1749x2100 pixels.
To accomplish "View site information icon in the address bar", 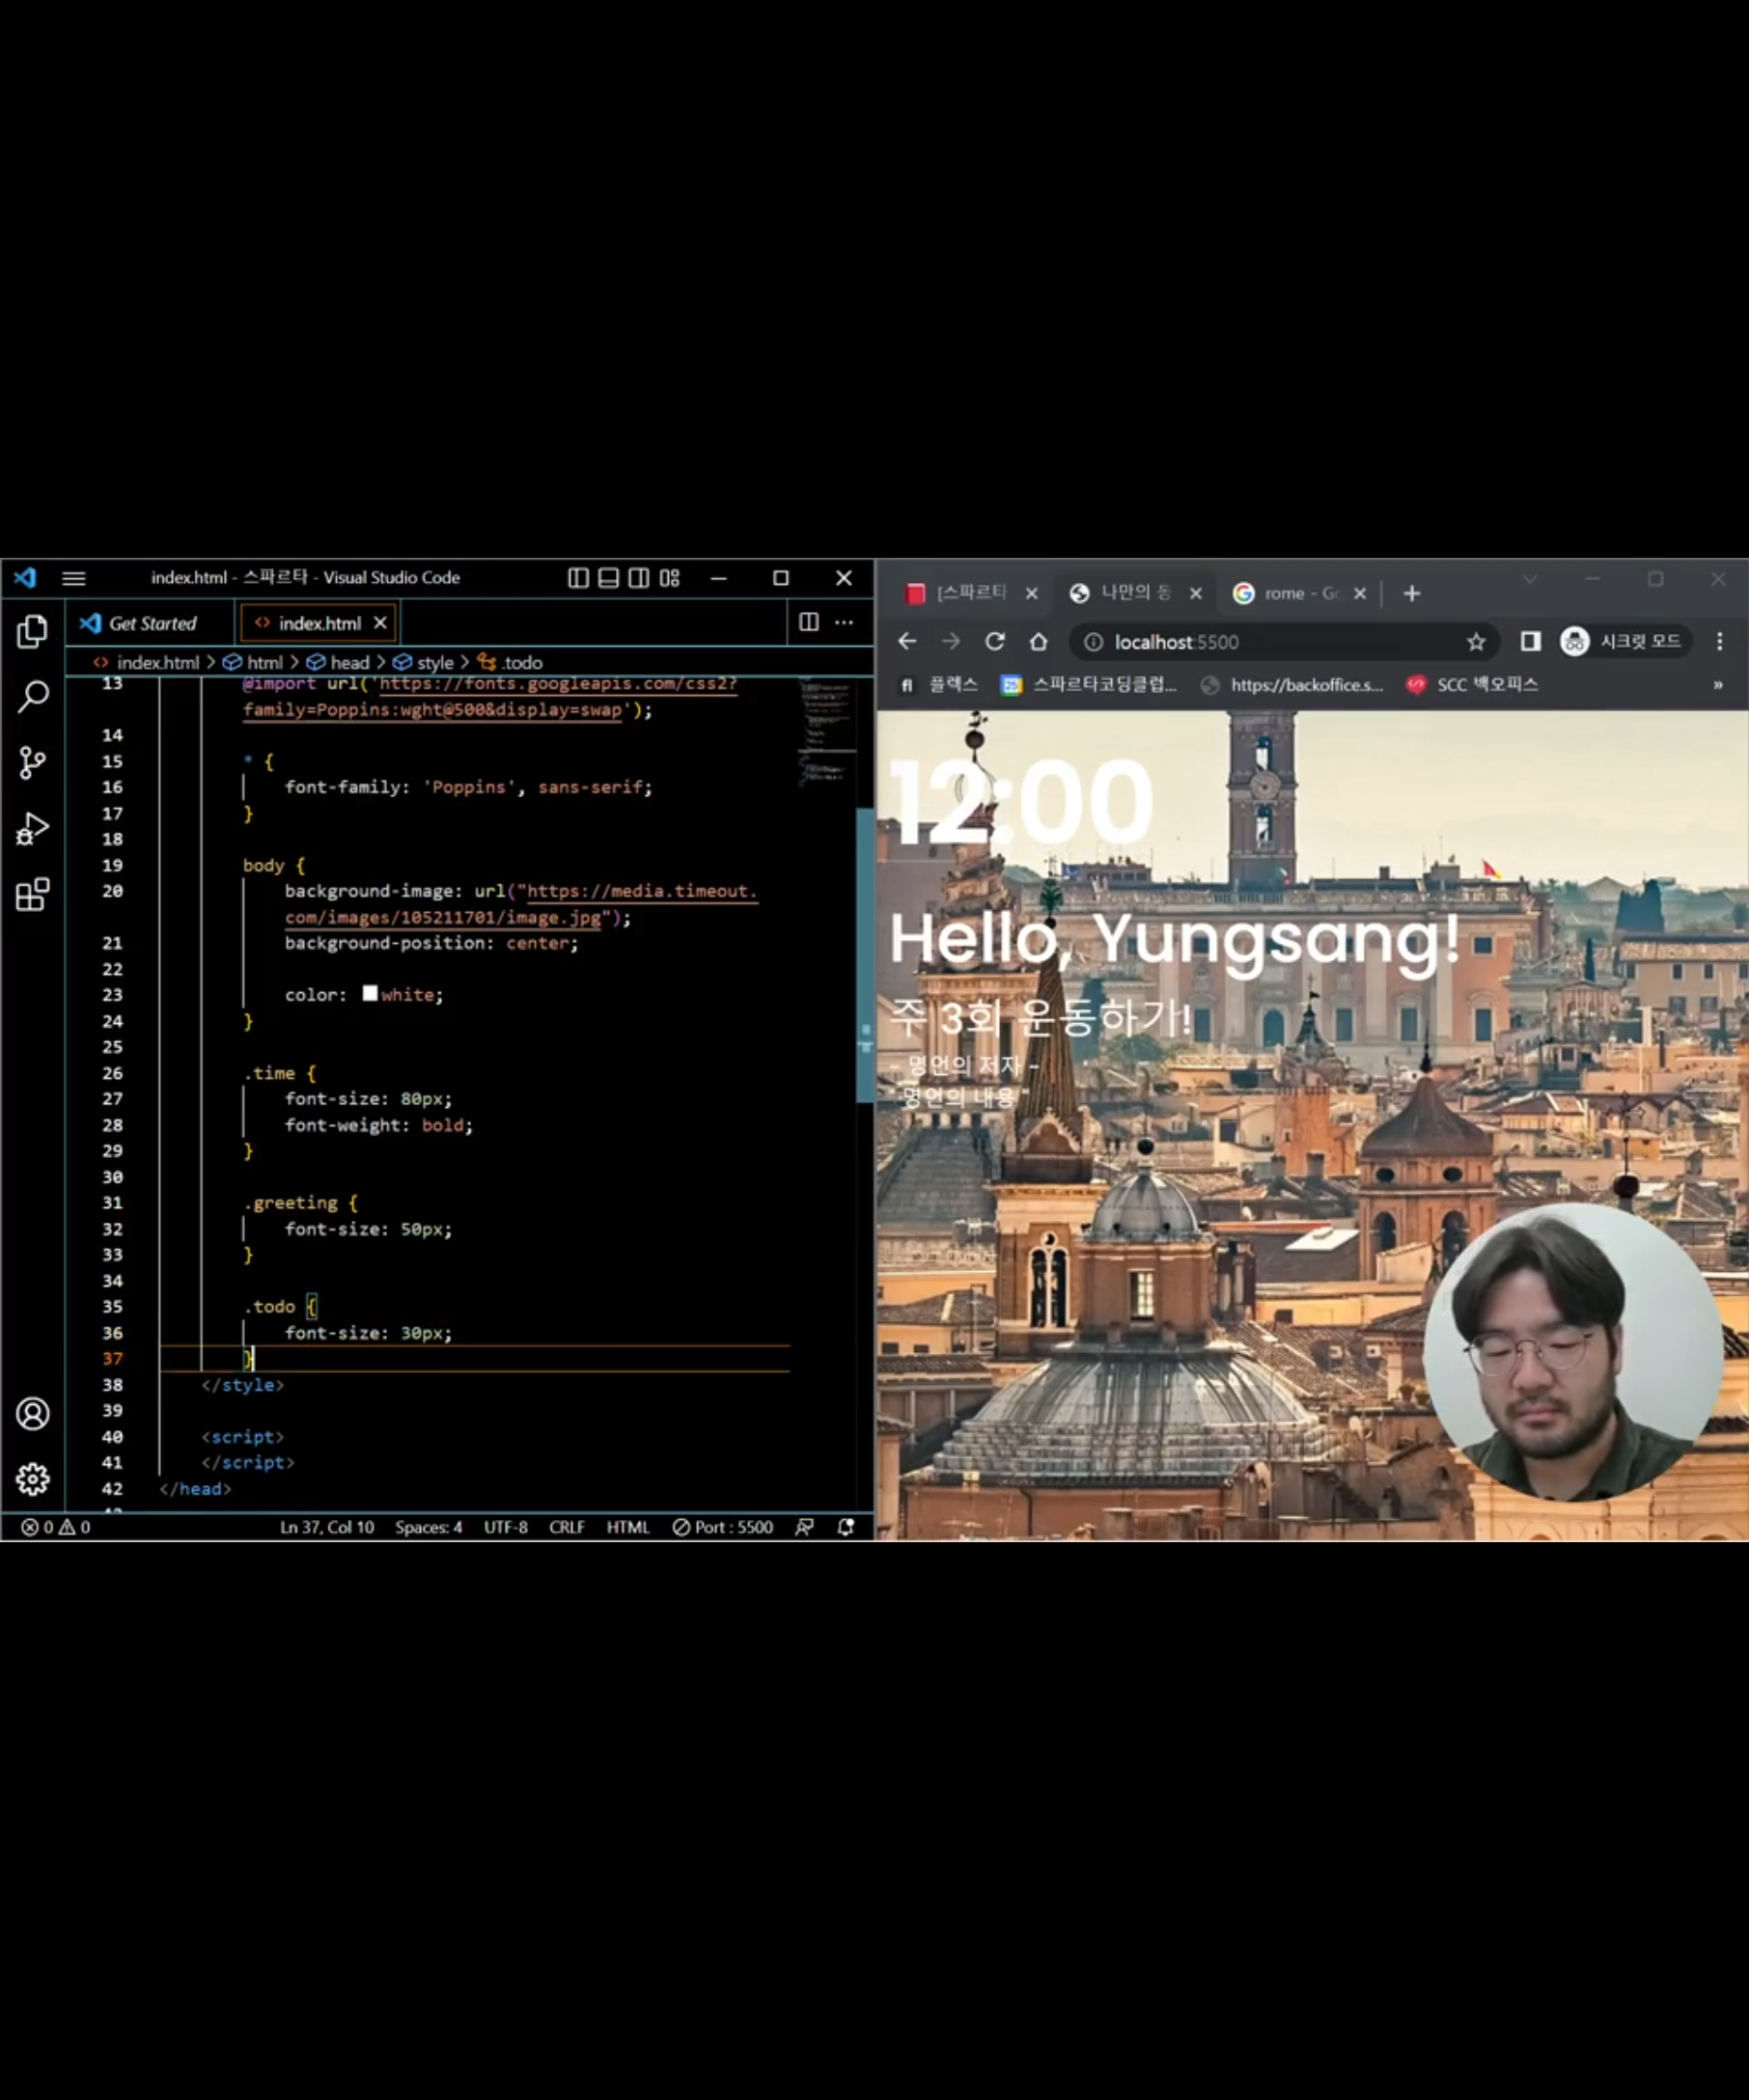I will 1094,642.
